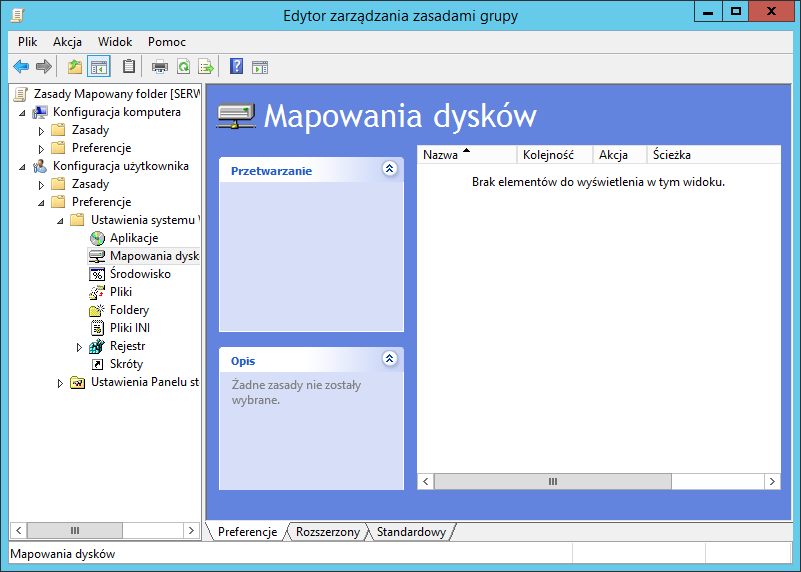
Task: Click the printer toolbar icon
Action: [160, 66]
